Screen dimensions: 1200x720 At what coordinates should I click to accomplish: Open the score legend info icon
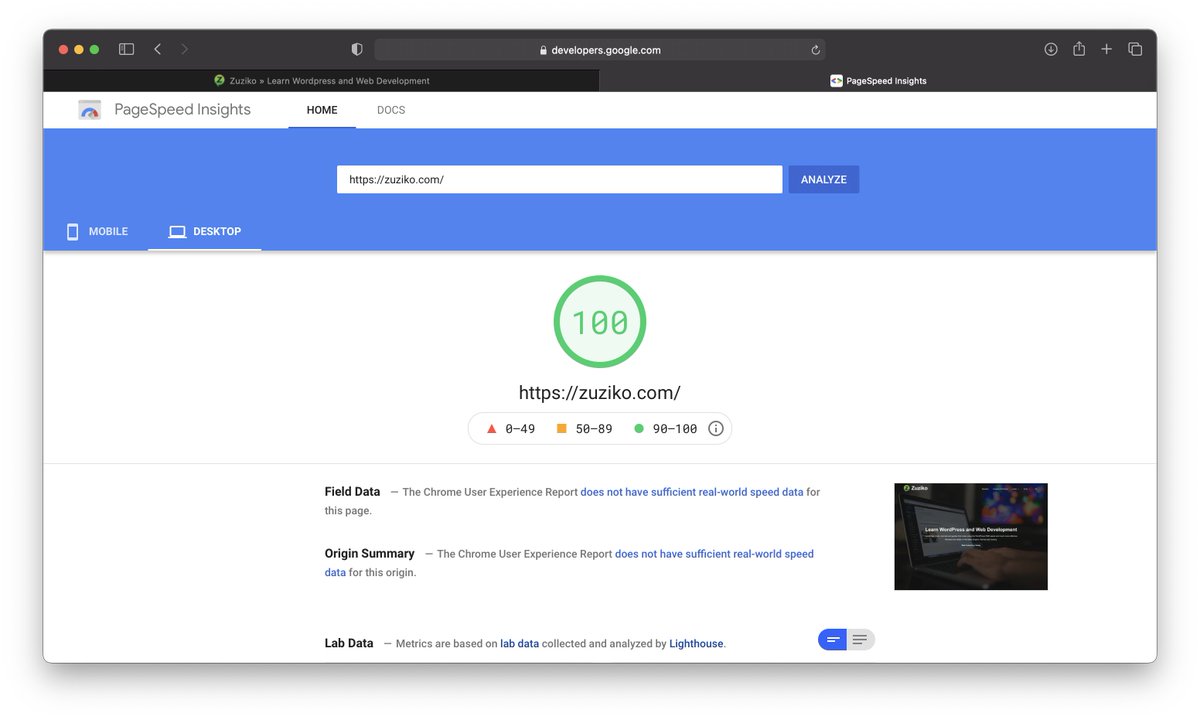coord(716,428)
